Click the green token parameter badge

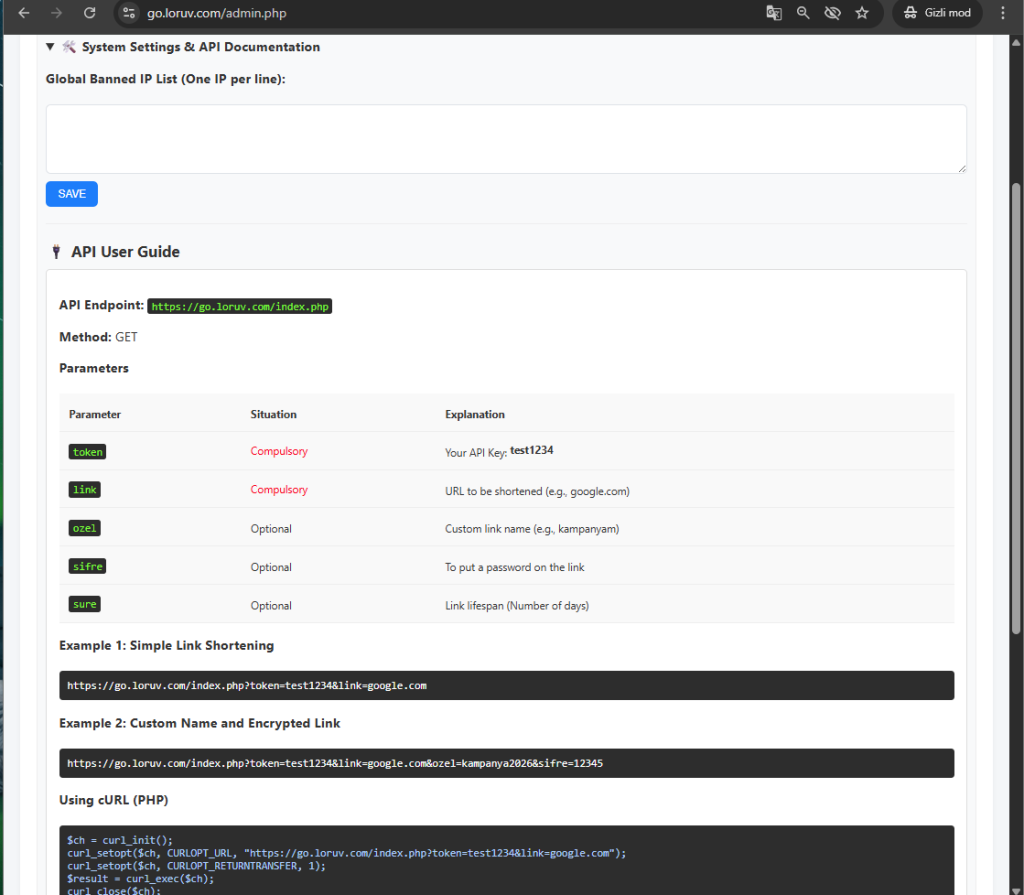point(88,452)
